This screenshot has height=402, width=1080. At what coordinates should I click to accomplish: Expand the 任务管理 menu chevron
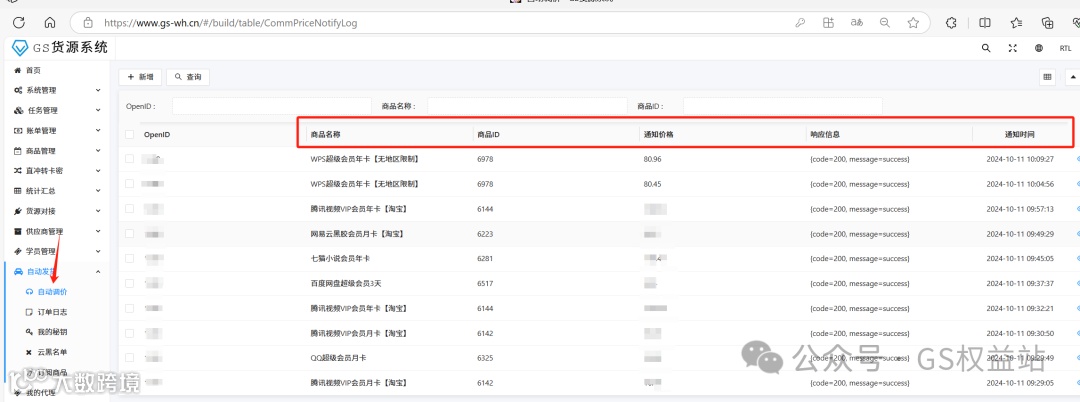pos(98,110)
